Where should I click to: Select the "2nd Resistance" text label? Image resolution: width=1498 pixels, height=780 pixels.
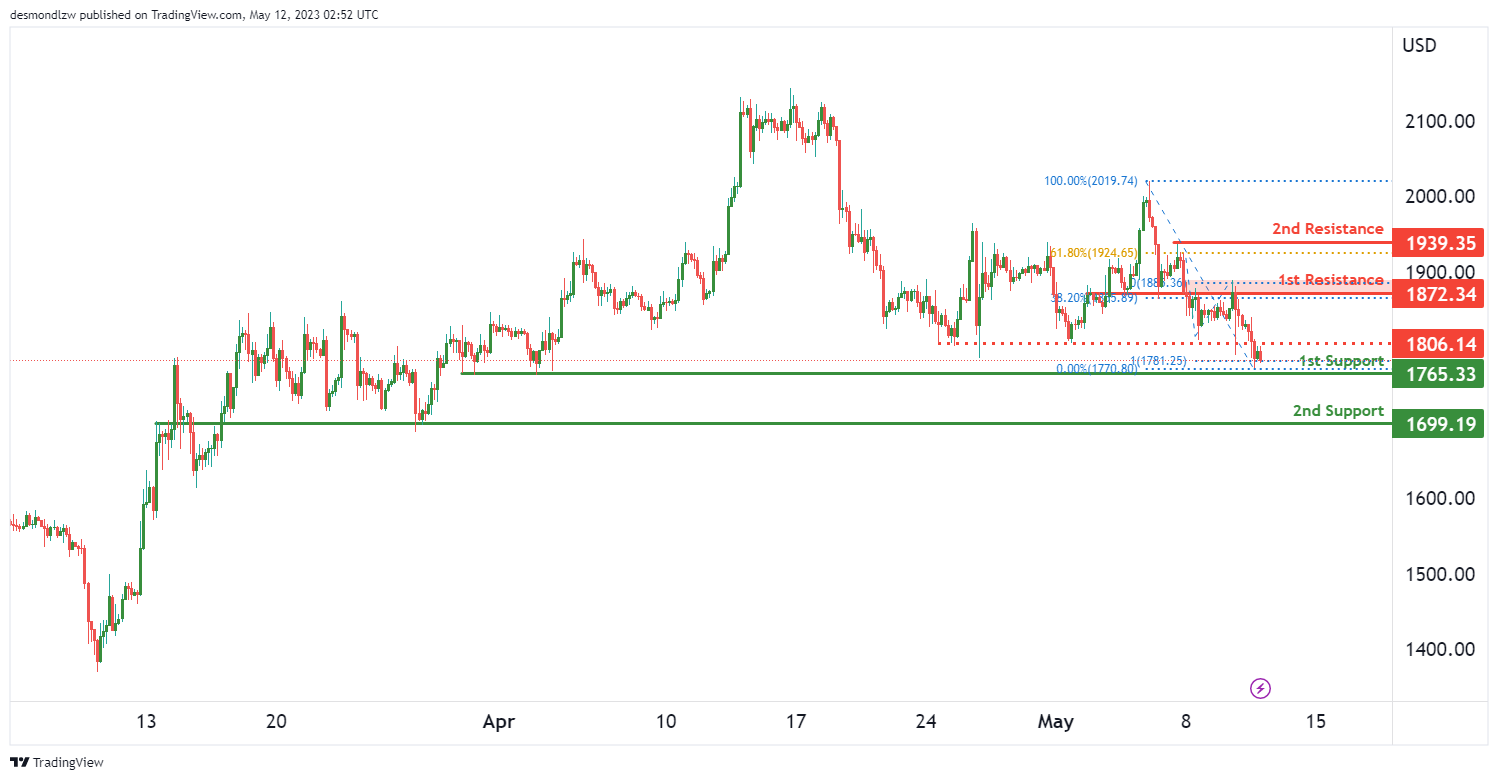click(1327, 229)
